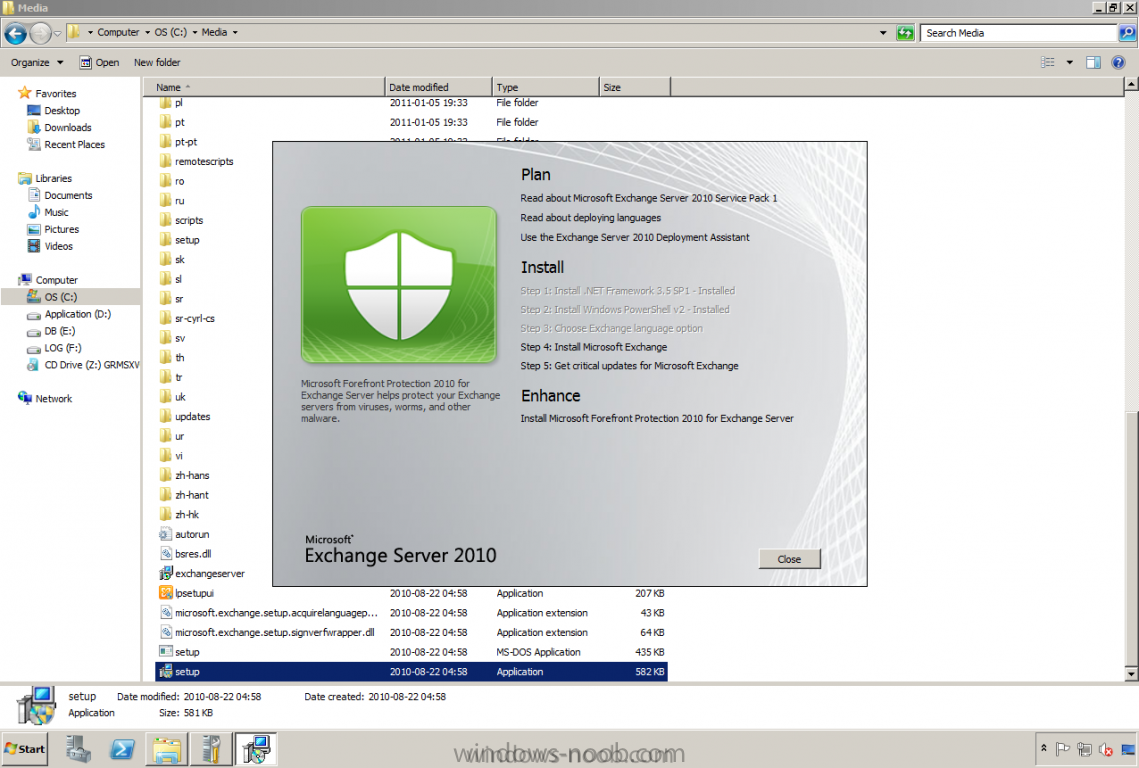Click the scroll down arrow of file list
Image resolution: width=1139 pixels, height=768 pixels.
coord(1131,674)
